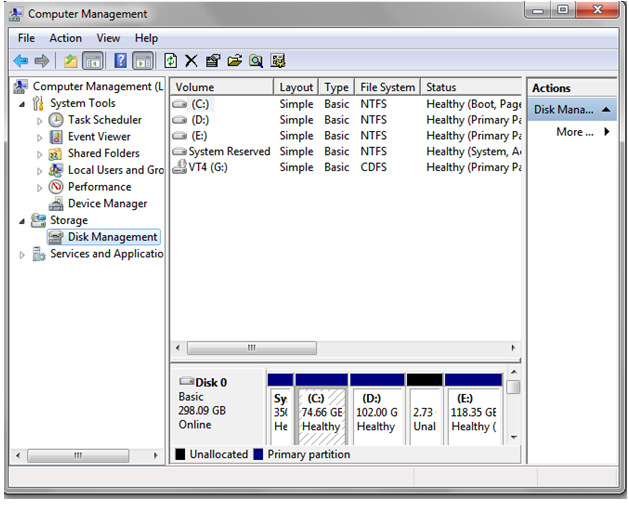Click the tree pane horizontal scrollbar thumb
629x505 pixels.
tap(78, 456)
